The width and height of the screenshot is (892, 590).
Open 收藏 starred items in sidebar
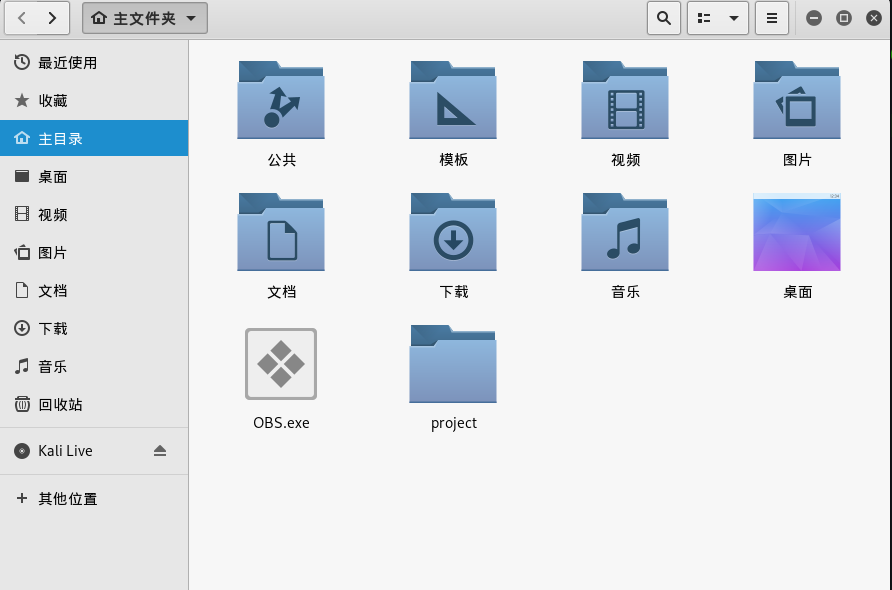coord(94,101)
